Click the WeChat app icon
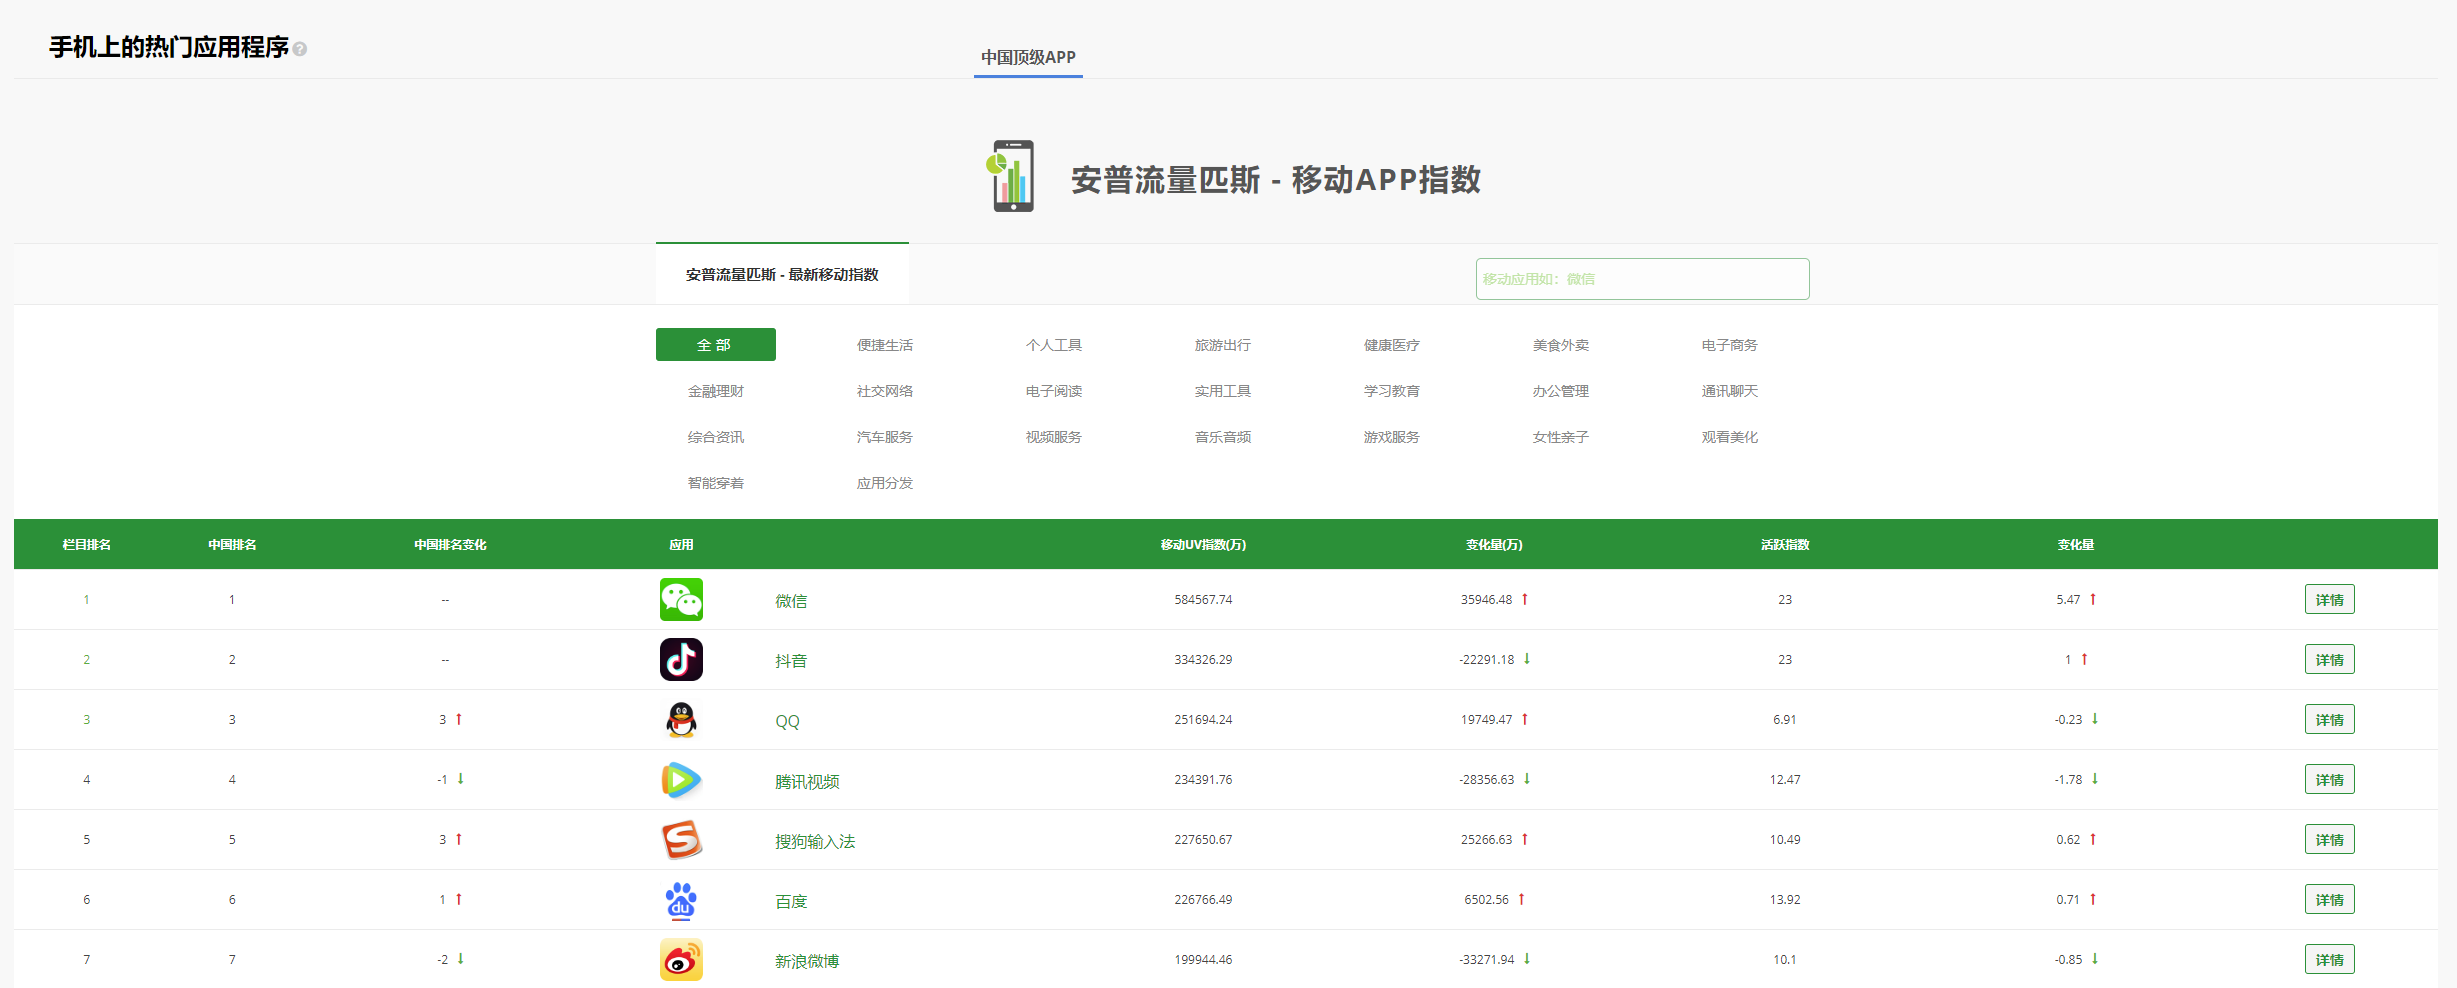2457x988 pixels. click(681, 600)
